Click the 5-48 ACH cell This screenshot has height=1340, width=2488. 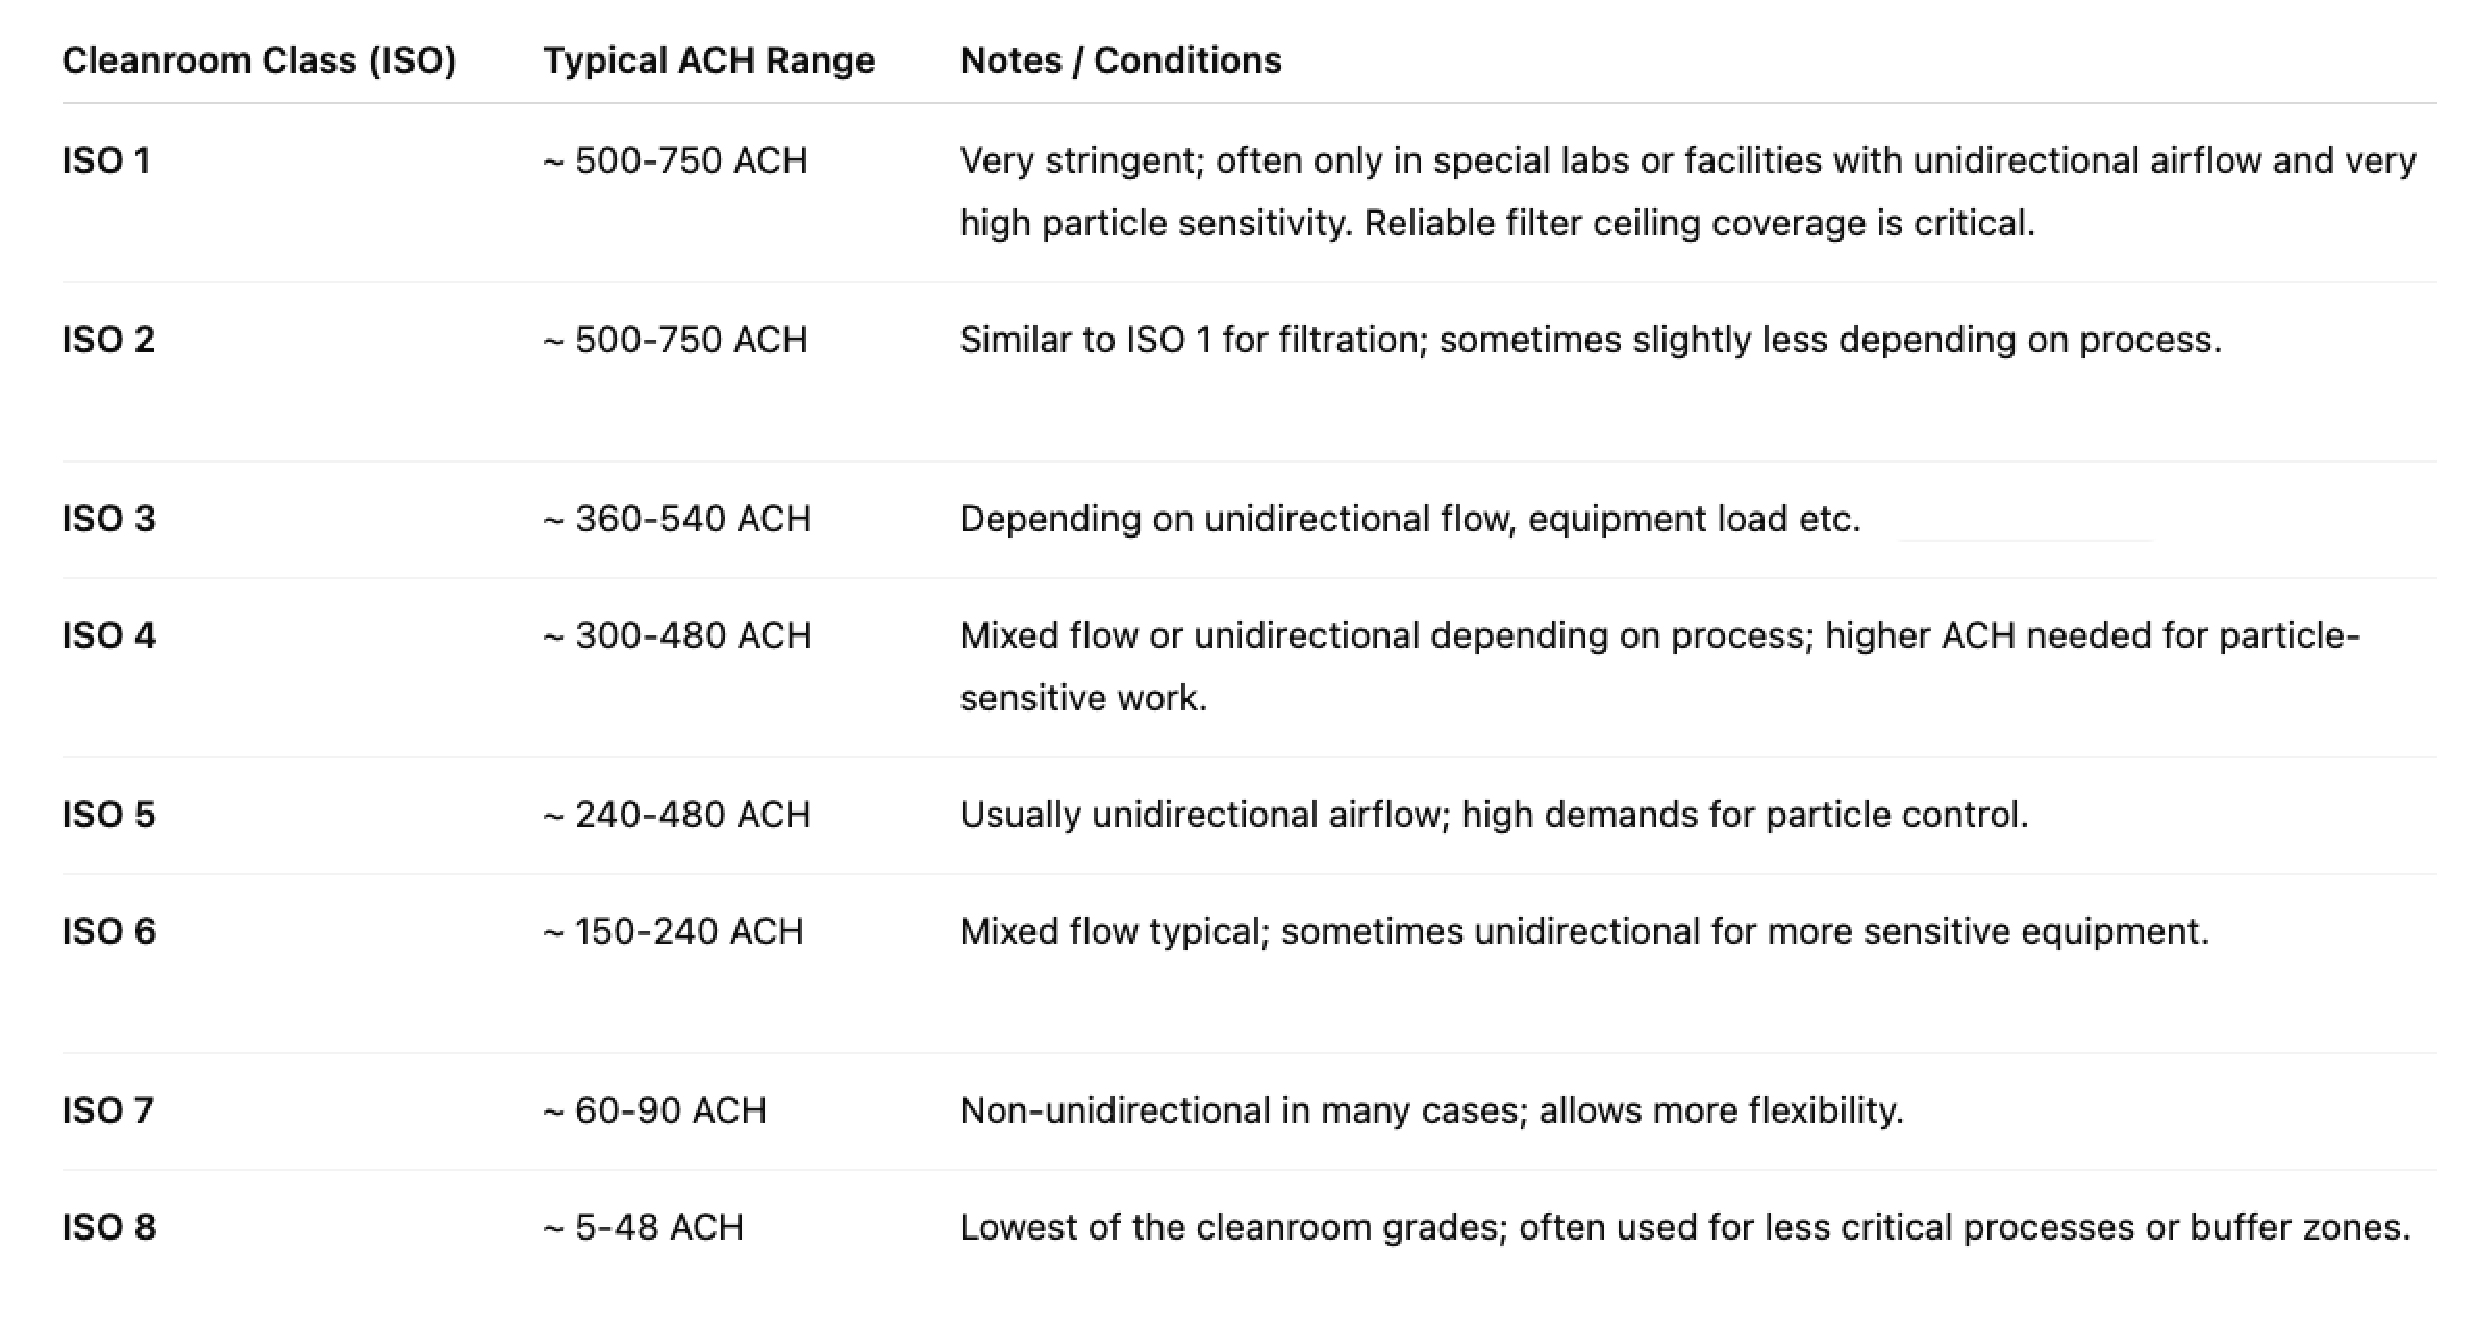(644, 1228)
